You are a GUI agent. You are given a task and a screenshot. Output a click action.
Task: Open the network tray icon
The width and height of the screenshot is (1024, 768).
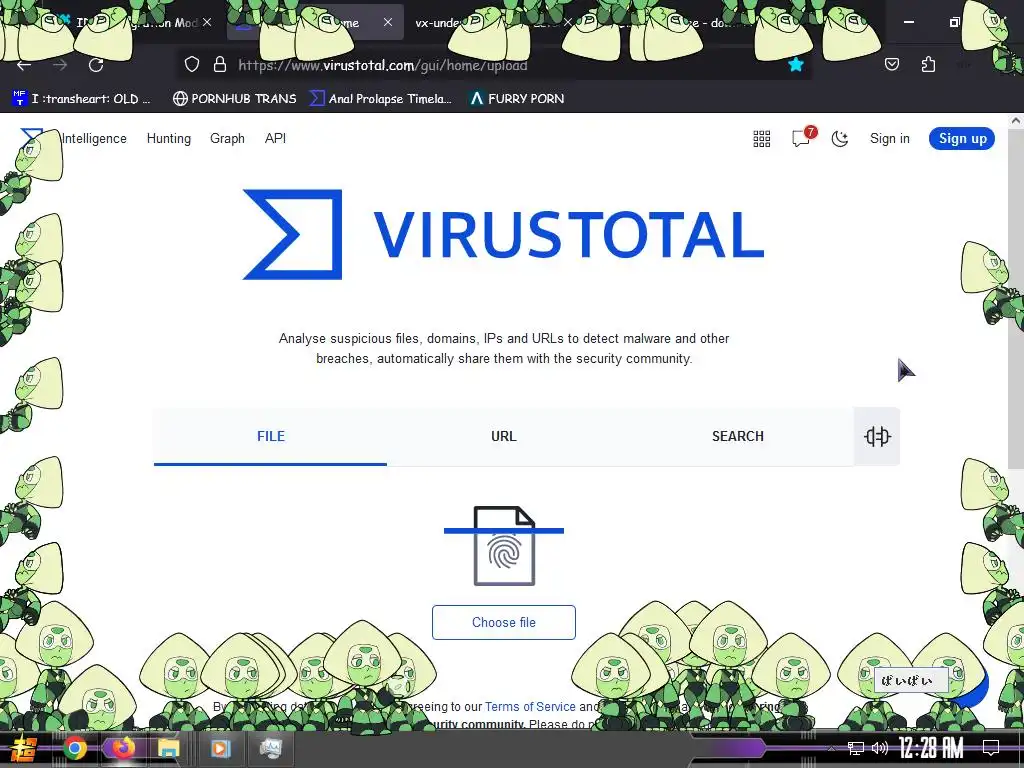coord(855,748)
